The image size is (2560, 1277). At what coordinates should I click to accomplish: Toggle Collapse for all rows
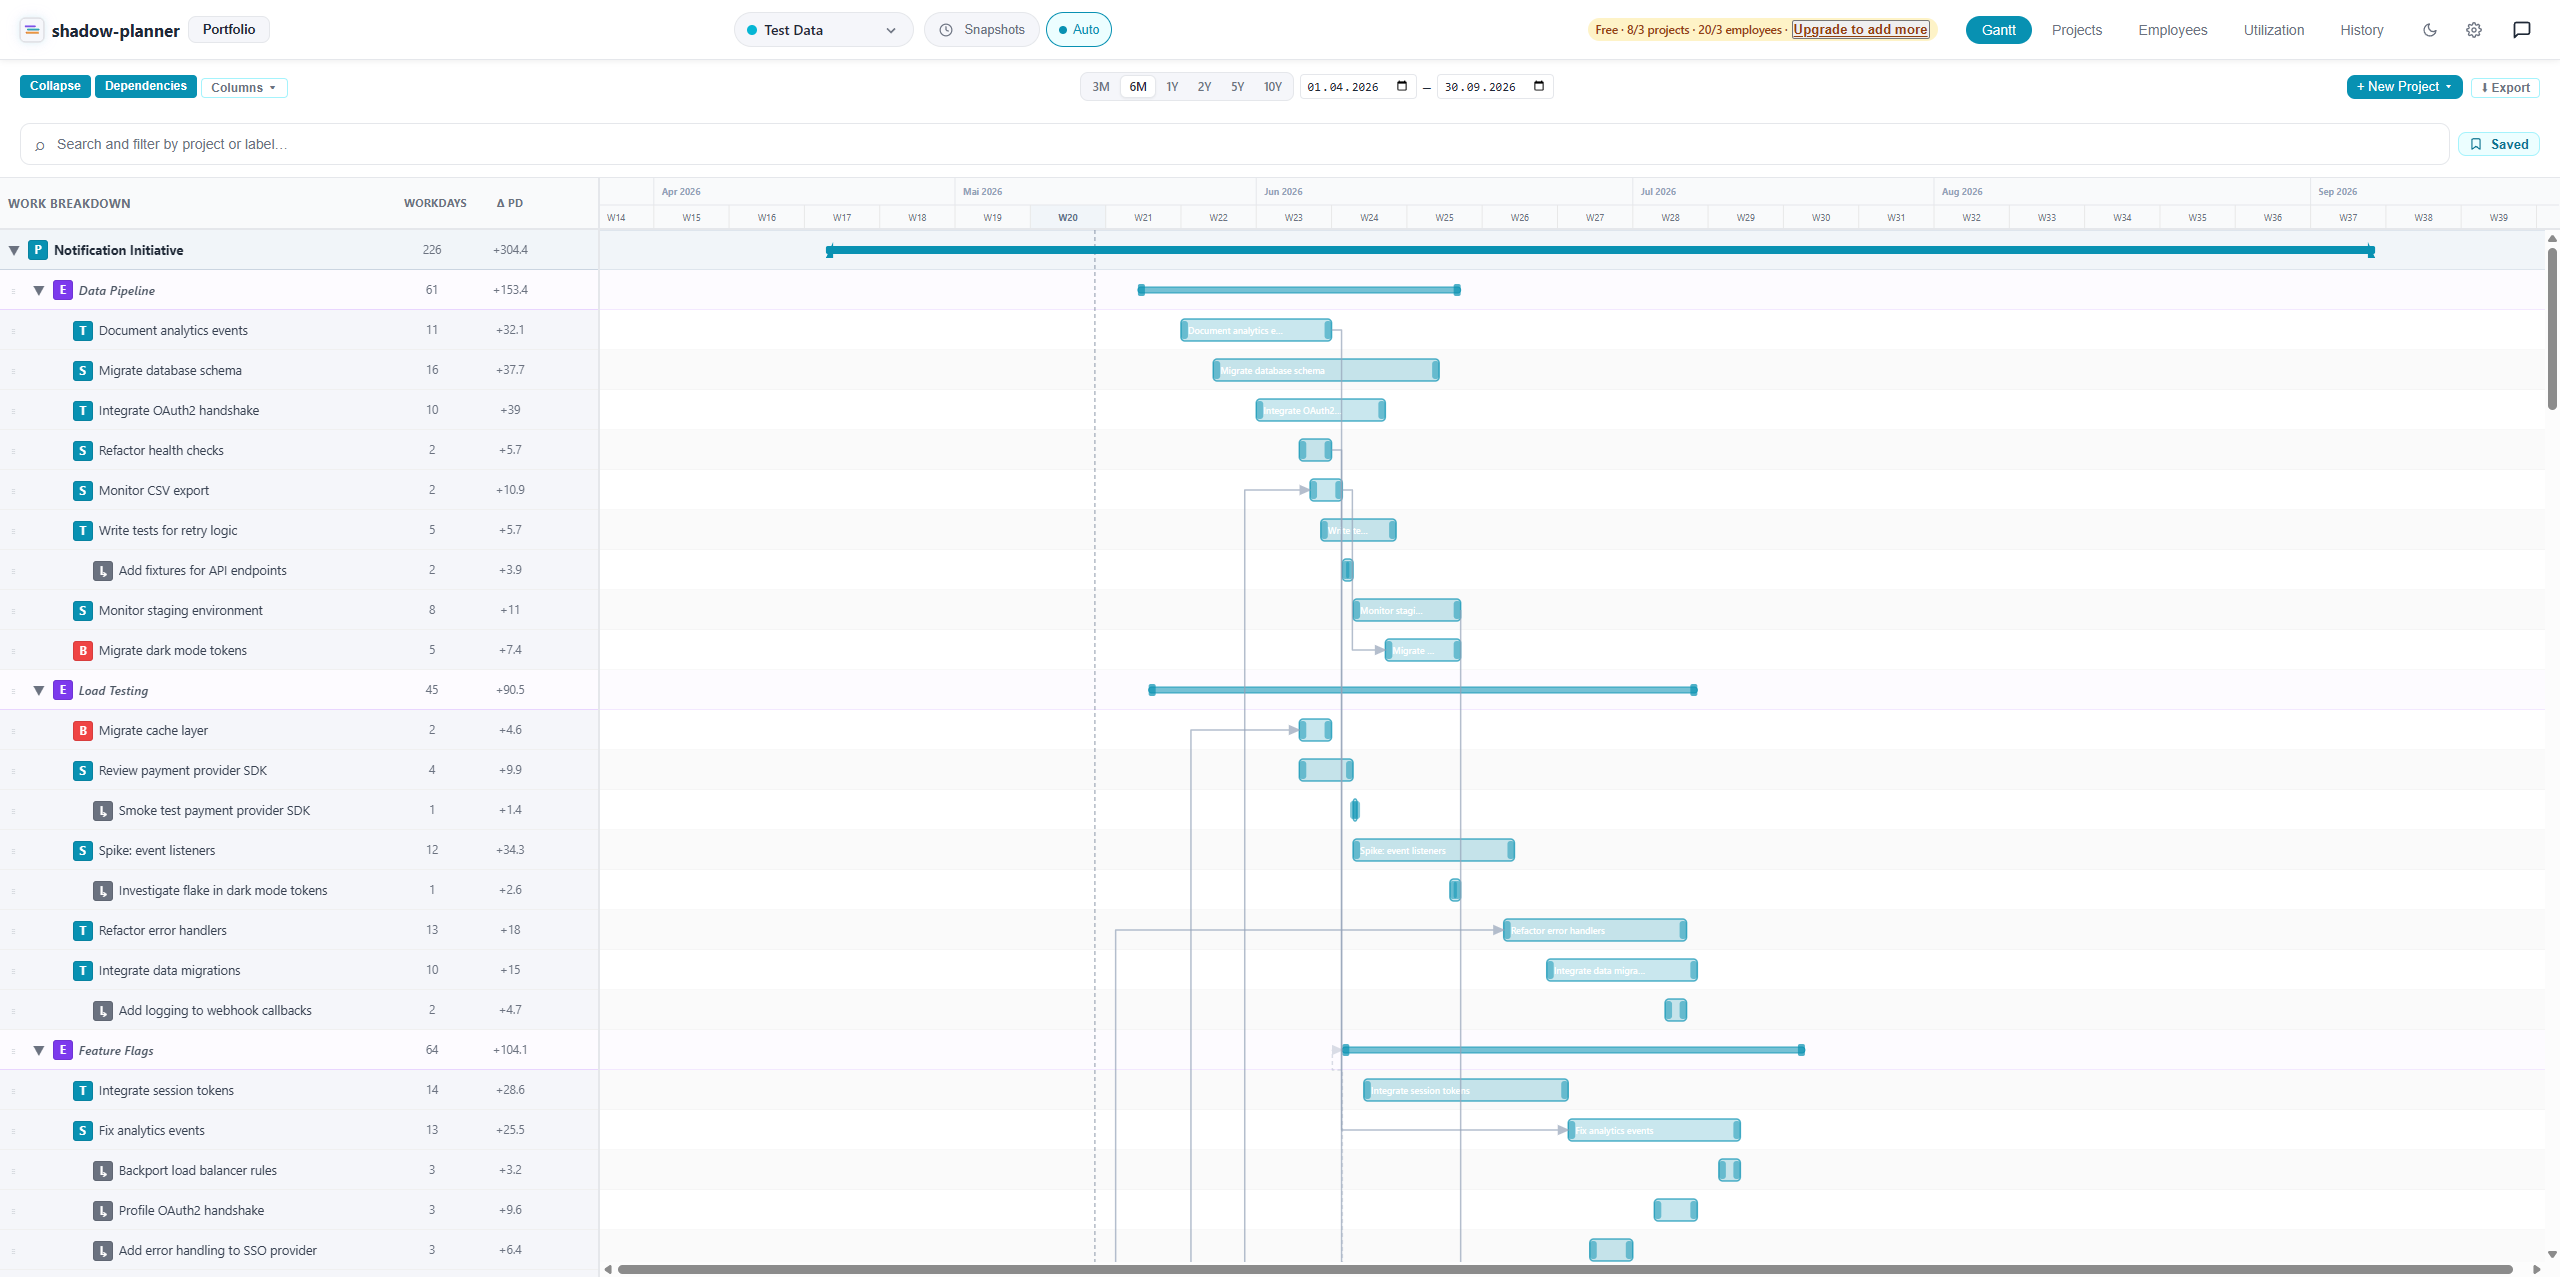[55, 86]
